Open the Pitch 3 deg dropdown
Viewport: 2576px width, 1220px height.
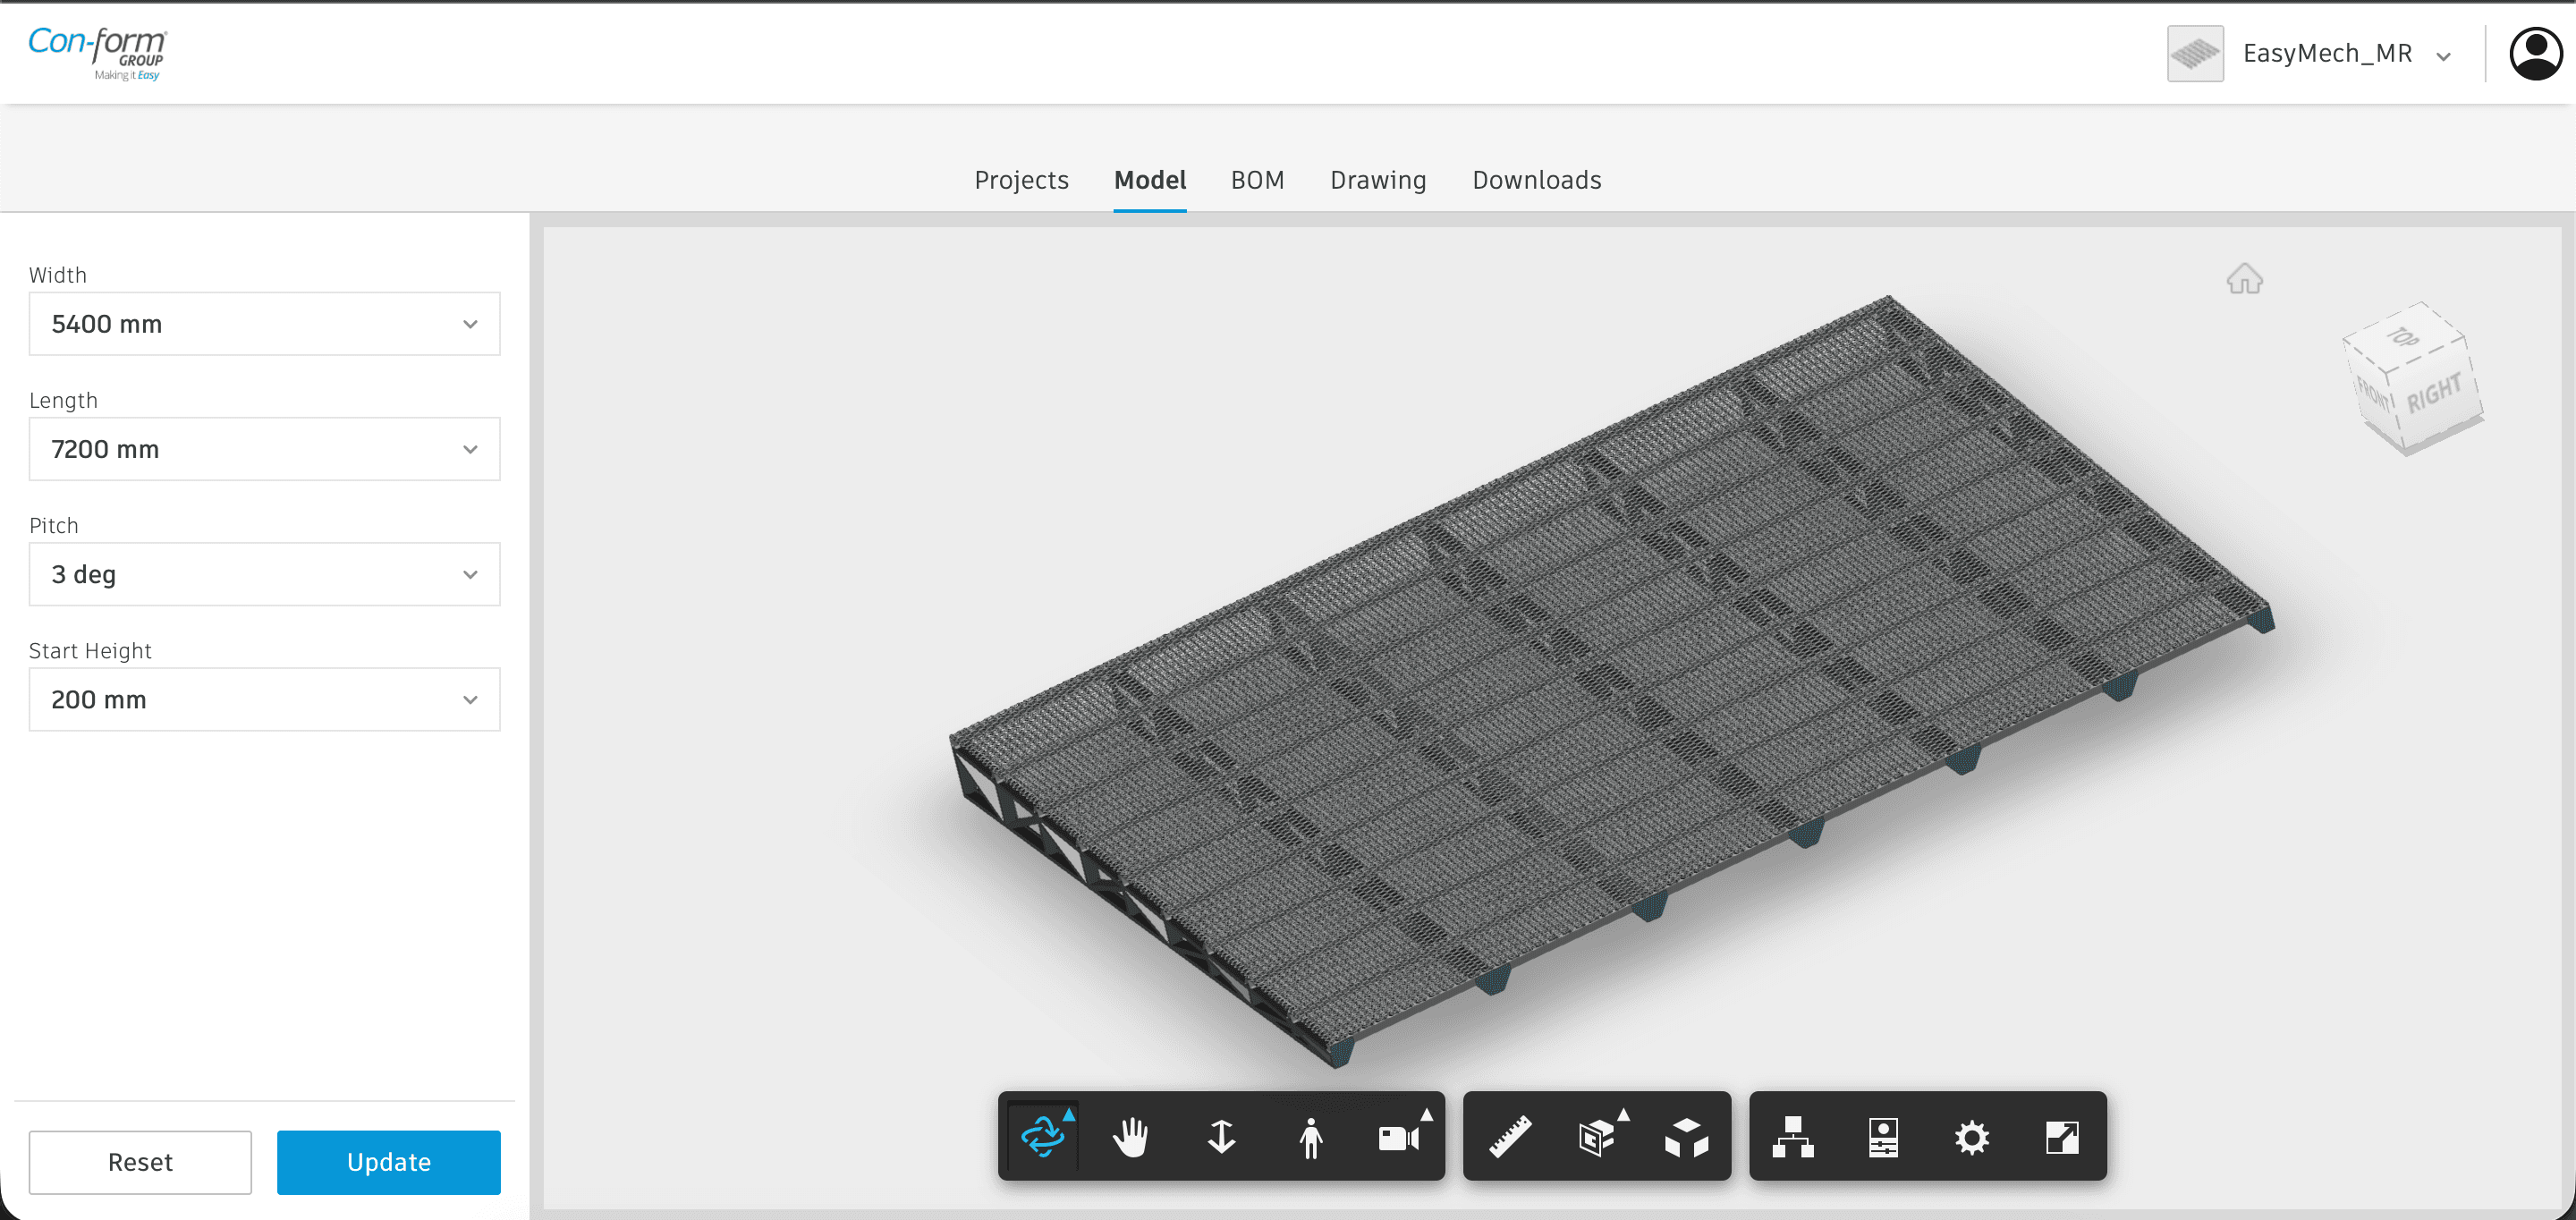[264, 574]
